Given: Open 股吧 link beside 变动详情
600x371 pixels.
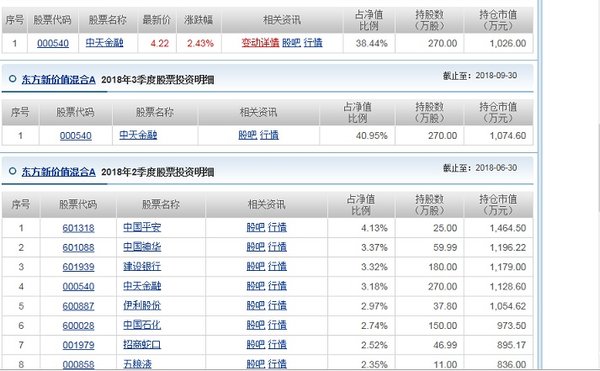Looking at the screenshot, I should (291, 43).
